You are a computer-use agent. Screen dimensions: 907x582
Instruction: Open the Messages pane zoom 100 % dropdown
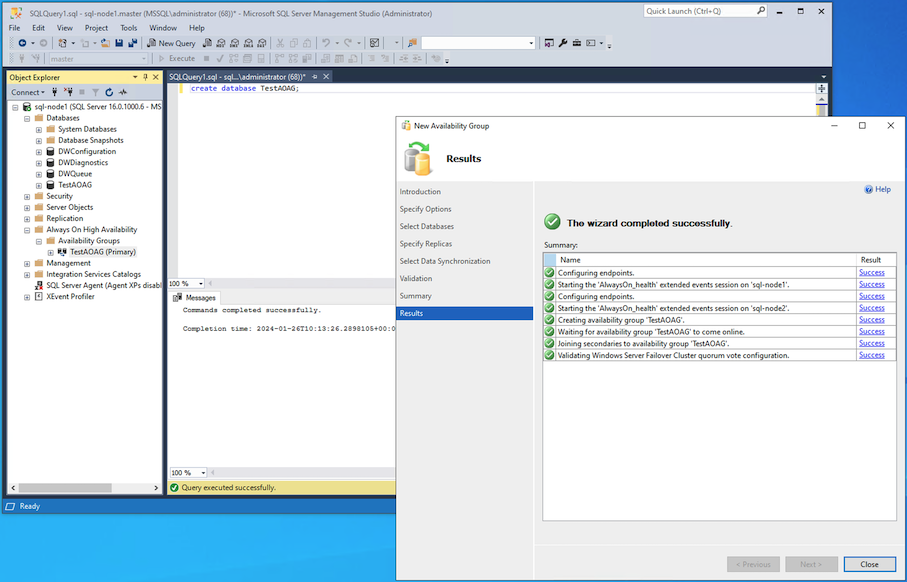[203, 473]
